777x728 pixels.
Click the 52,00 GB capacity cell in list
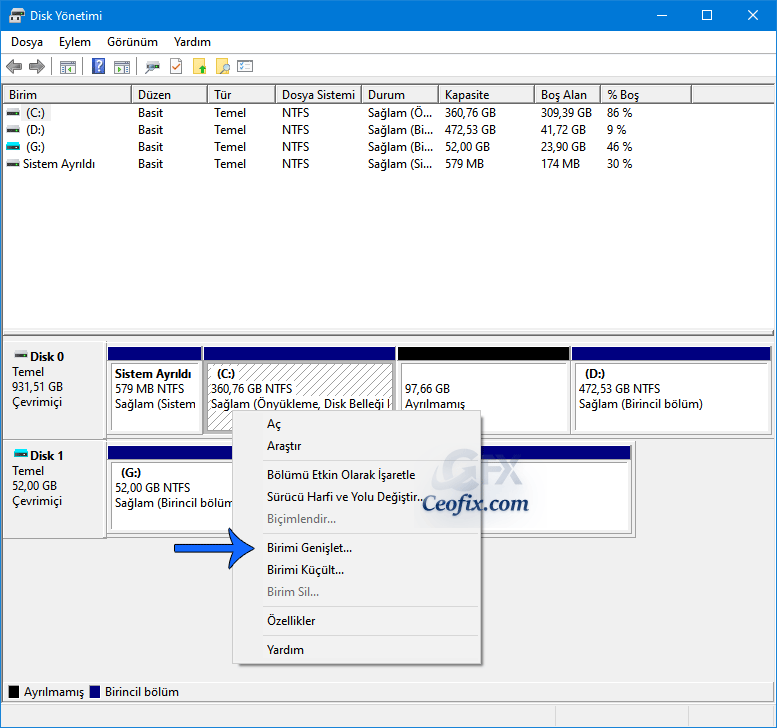[x=467, y=147]
